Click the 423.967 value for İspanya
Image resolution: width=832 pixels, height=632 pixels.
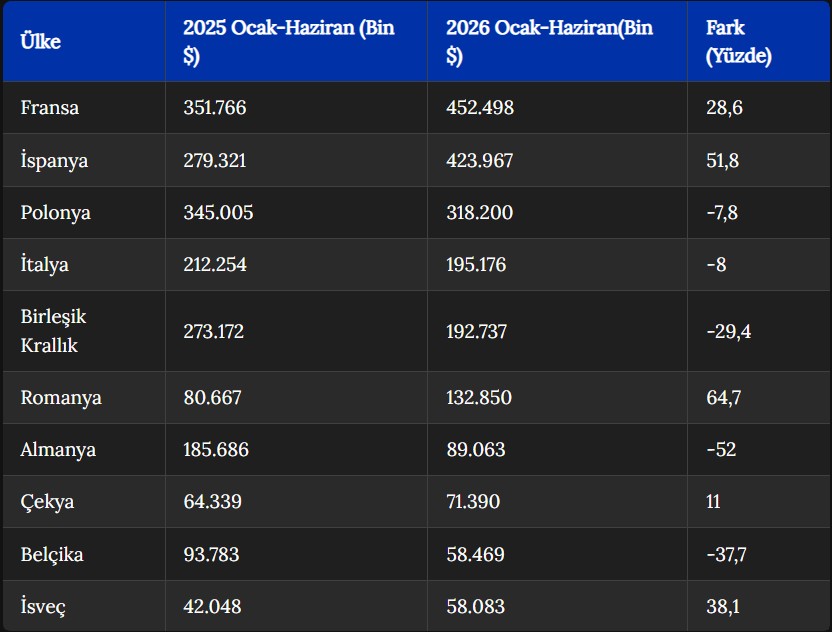(480, 160)
